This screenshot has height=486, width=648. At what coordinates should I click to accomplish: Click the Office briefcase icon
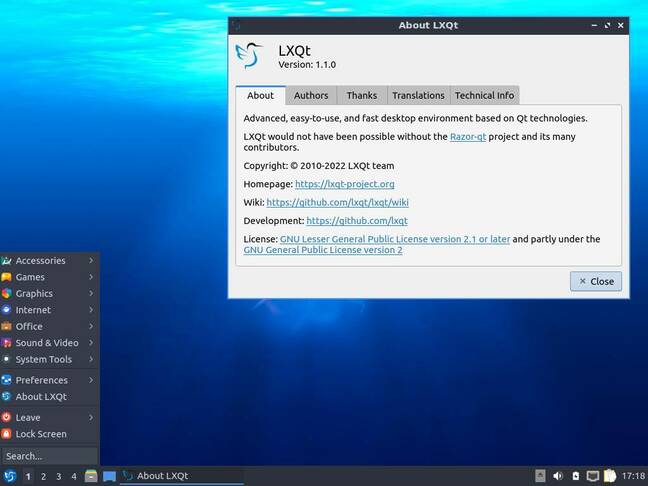point(6,326)
